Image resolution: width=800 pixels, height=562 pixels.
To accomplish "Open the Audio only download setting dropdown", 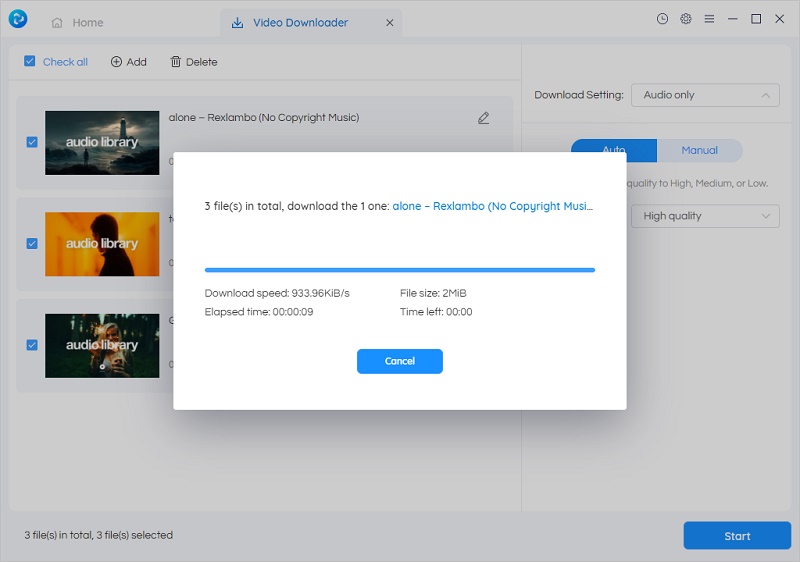I will click(x=705, y=95).
